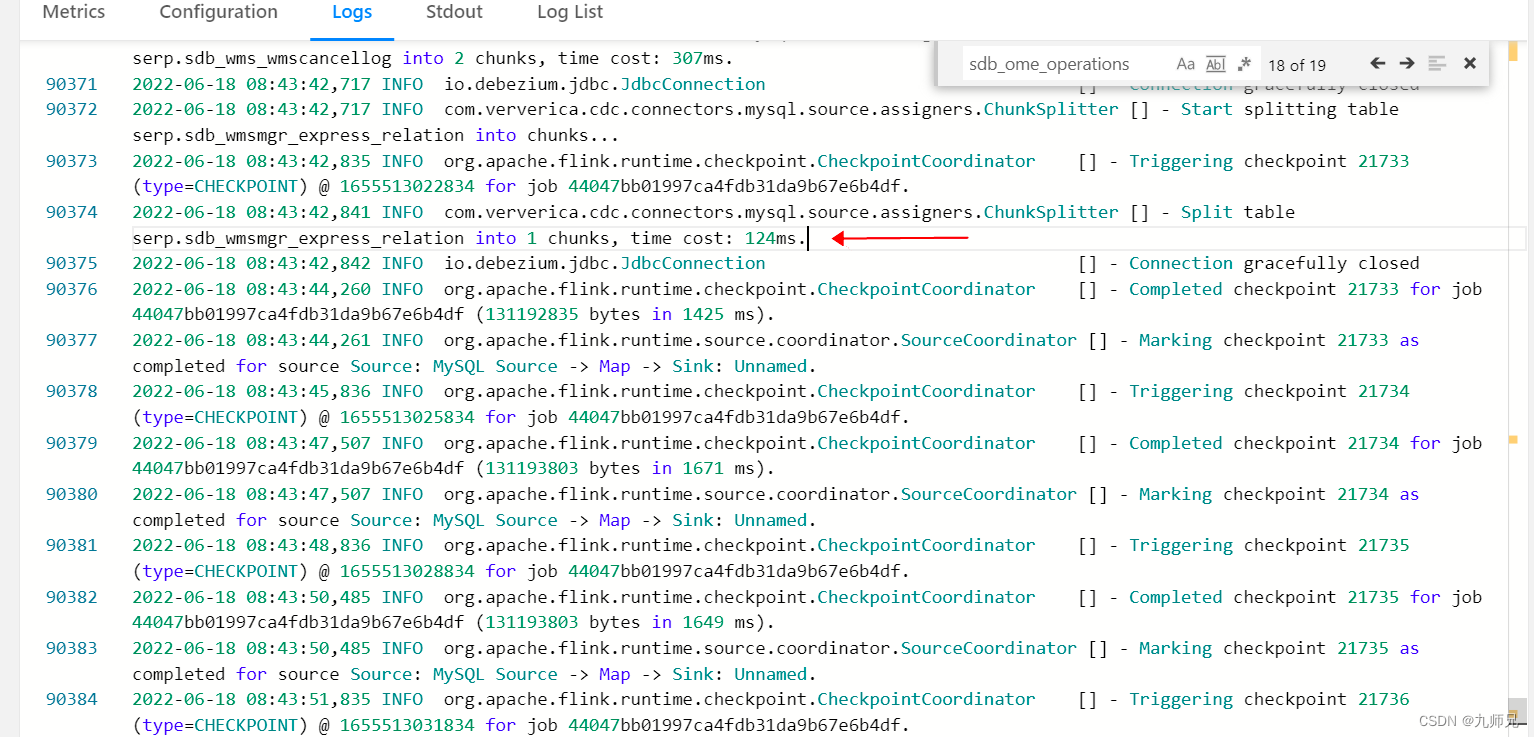The height and width of the screenshot is (737, 1534).
Task: Click the CheckpointCoordinator link on line 90373
Action: (x=925, y=160)
